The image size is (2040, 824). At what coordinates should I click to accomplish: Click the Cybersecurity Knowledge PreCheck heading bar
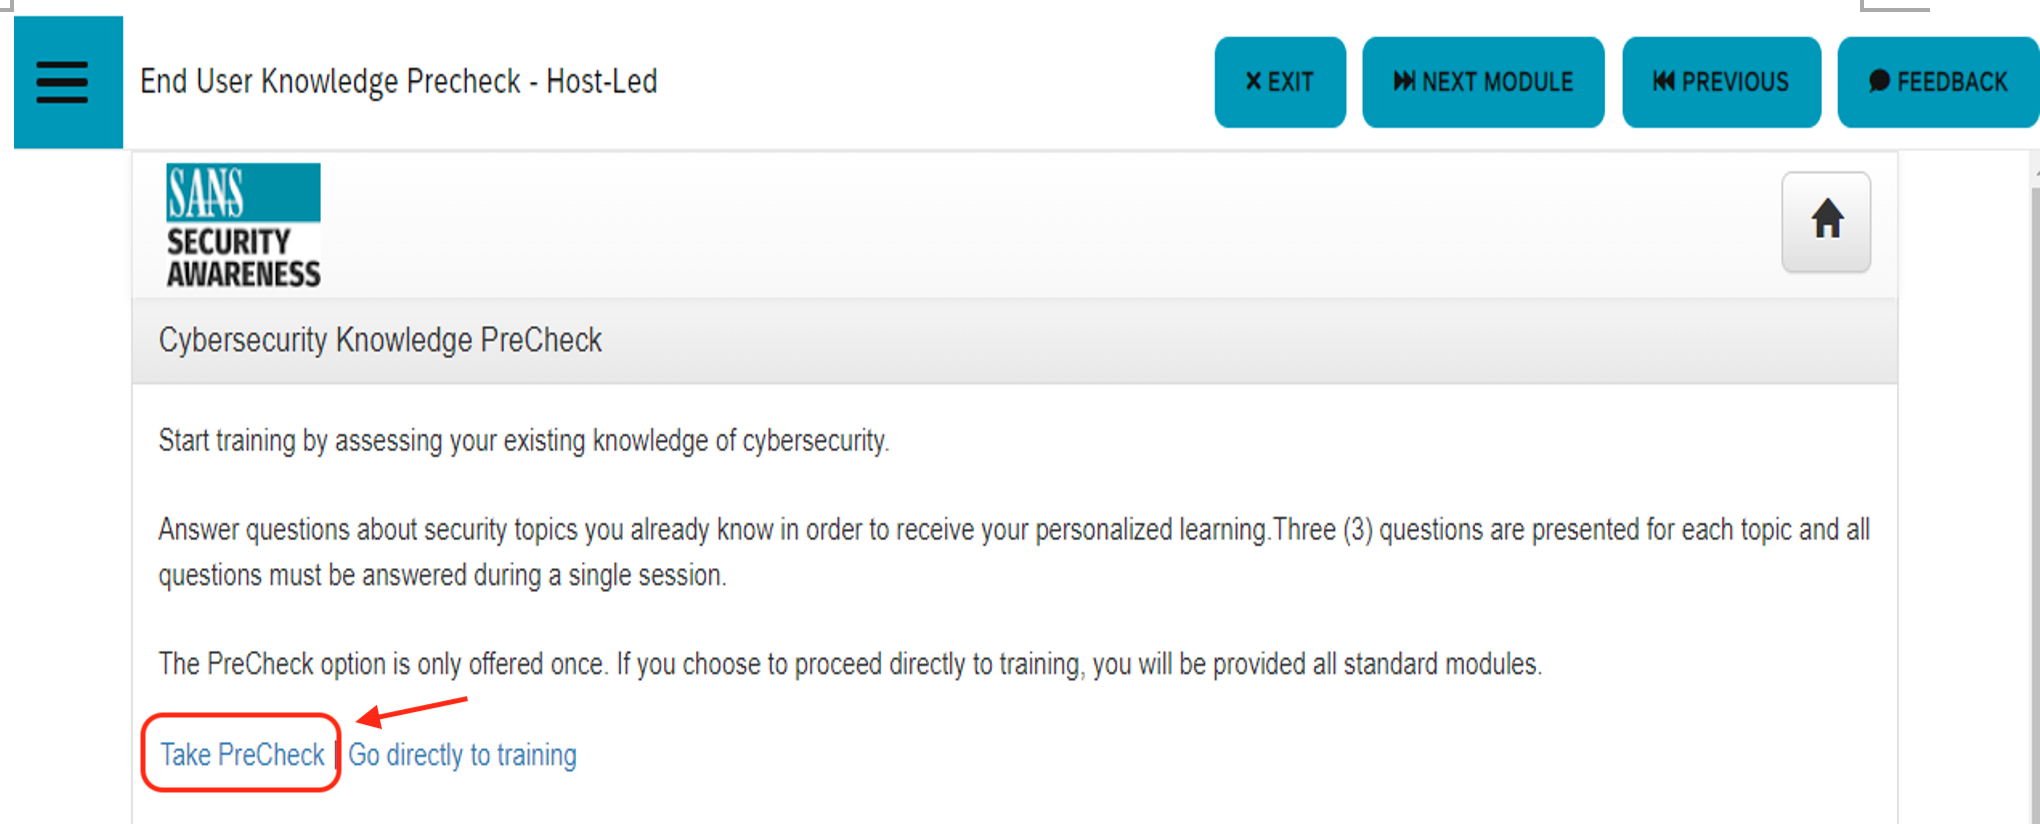pos(1014,341)
